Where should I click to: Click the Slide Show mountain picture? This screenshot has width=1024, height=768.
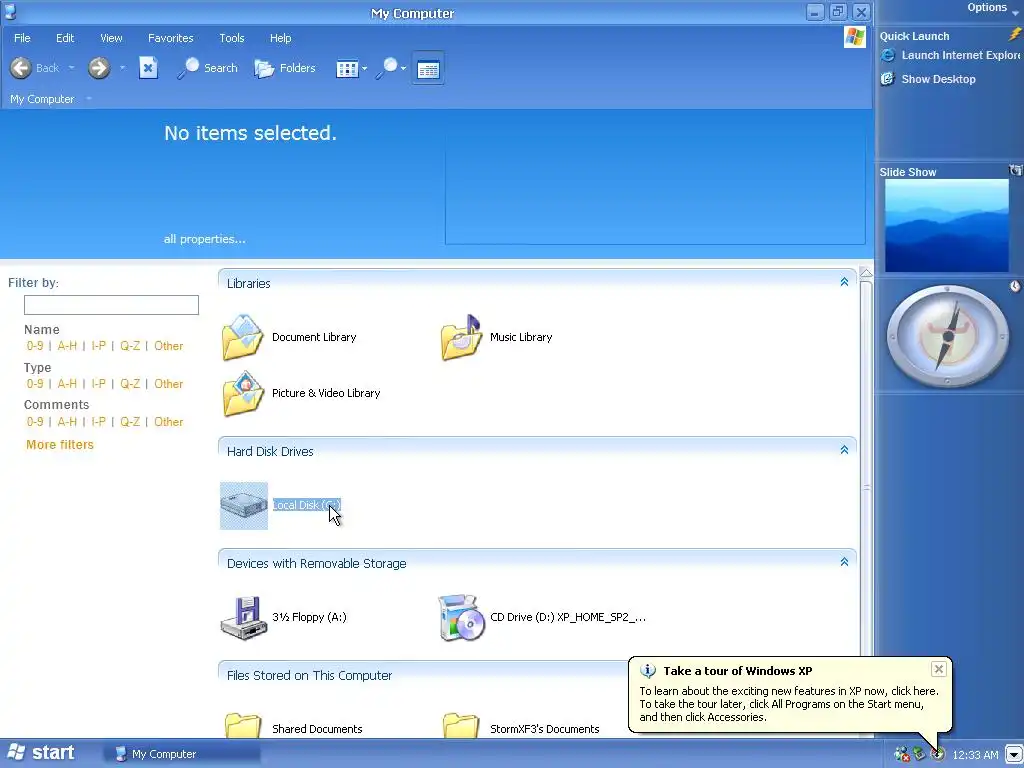point(947,226)
